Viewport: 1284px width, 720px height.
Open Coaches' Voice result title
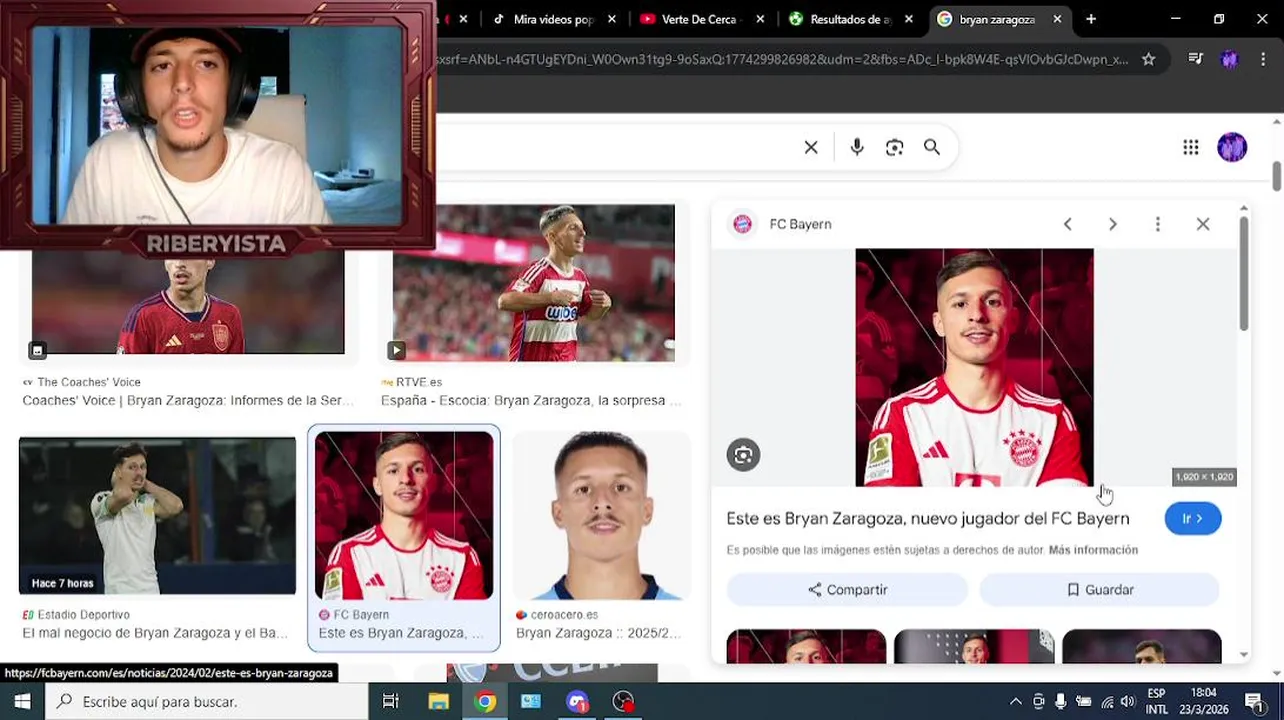[x=188, y=401]
